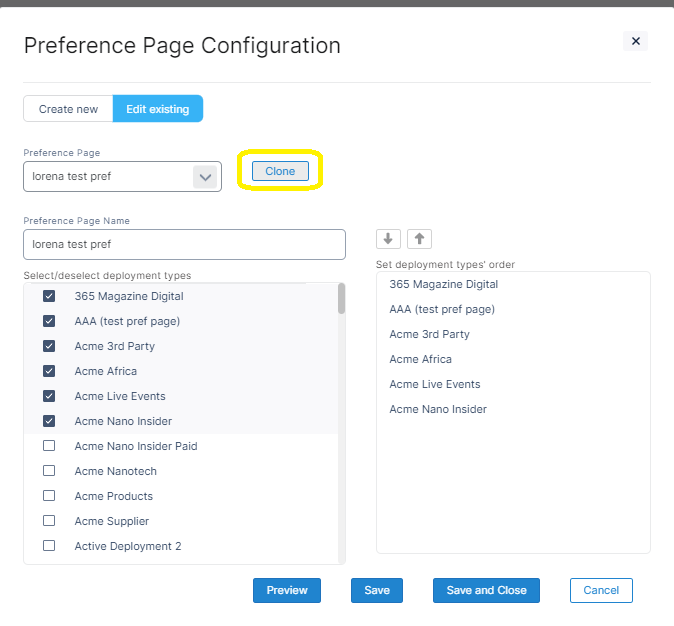
Task: Click the Save button
Action: tap(377, 590)
